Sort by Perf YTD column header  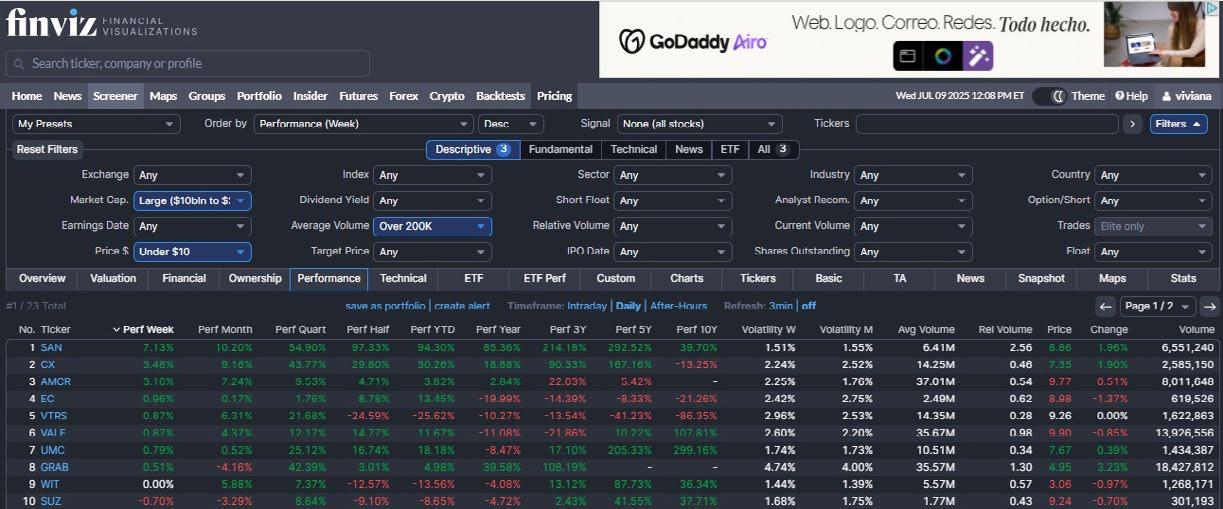431,329
